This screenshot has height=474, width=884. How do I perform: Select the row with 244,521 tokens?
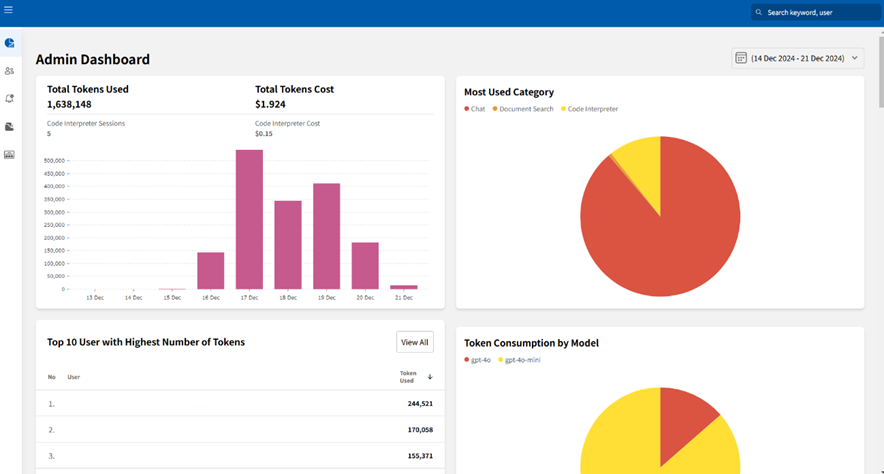240,404
